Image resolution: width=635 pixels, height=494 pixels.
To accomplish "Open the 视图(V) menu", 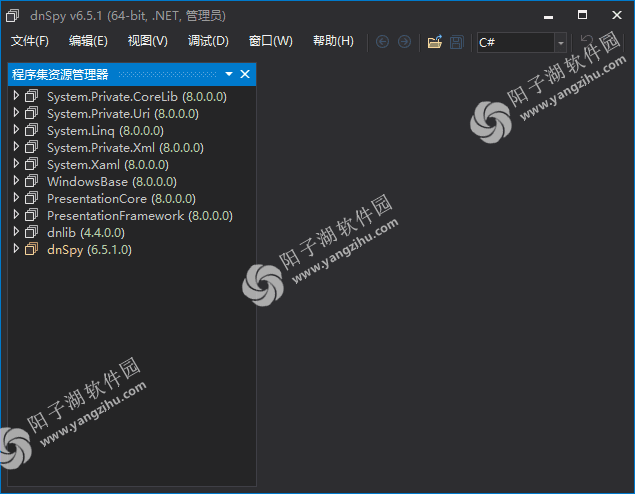I will coord(148,41).
